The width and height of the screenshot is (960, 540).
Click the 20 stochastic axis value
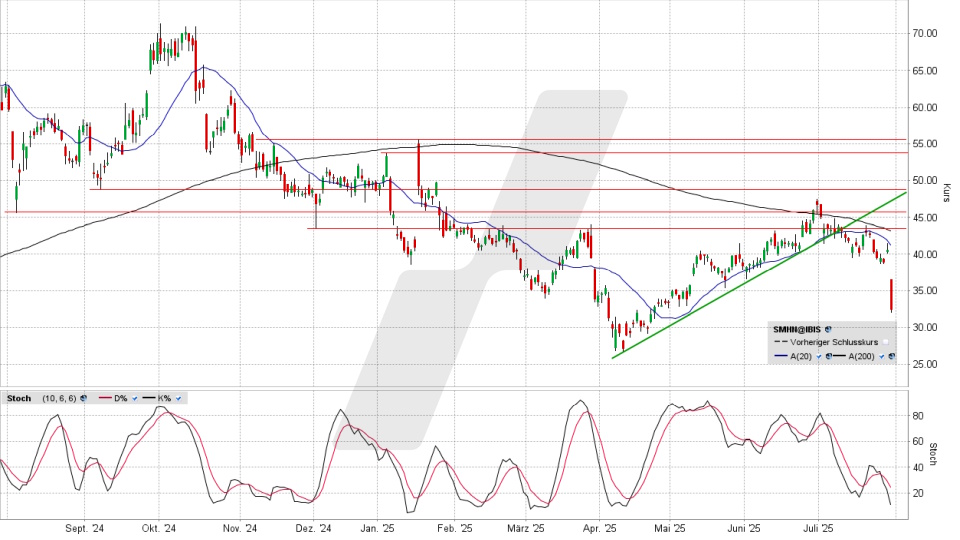pos(917,493)
